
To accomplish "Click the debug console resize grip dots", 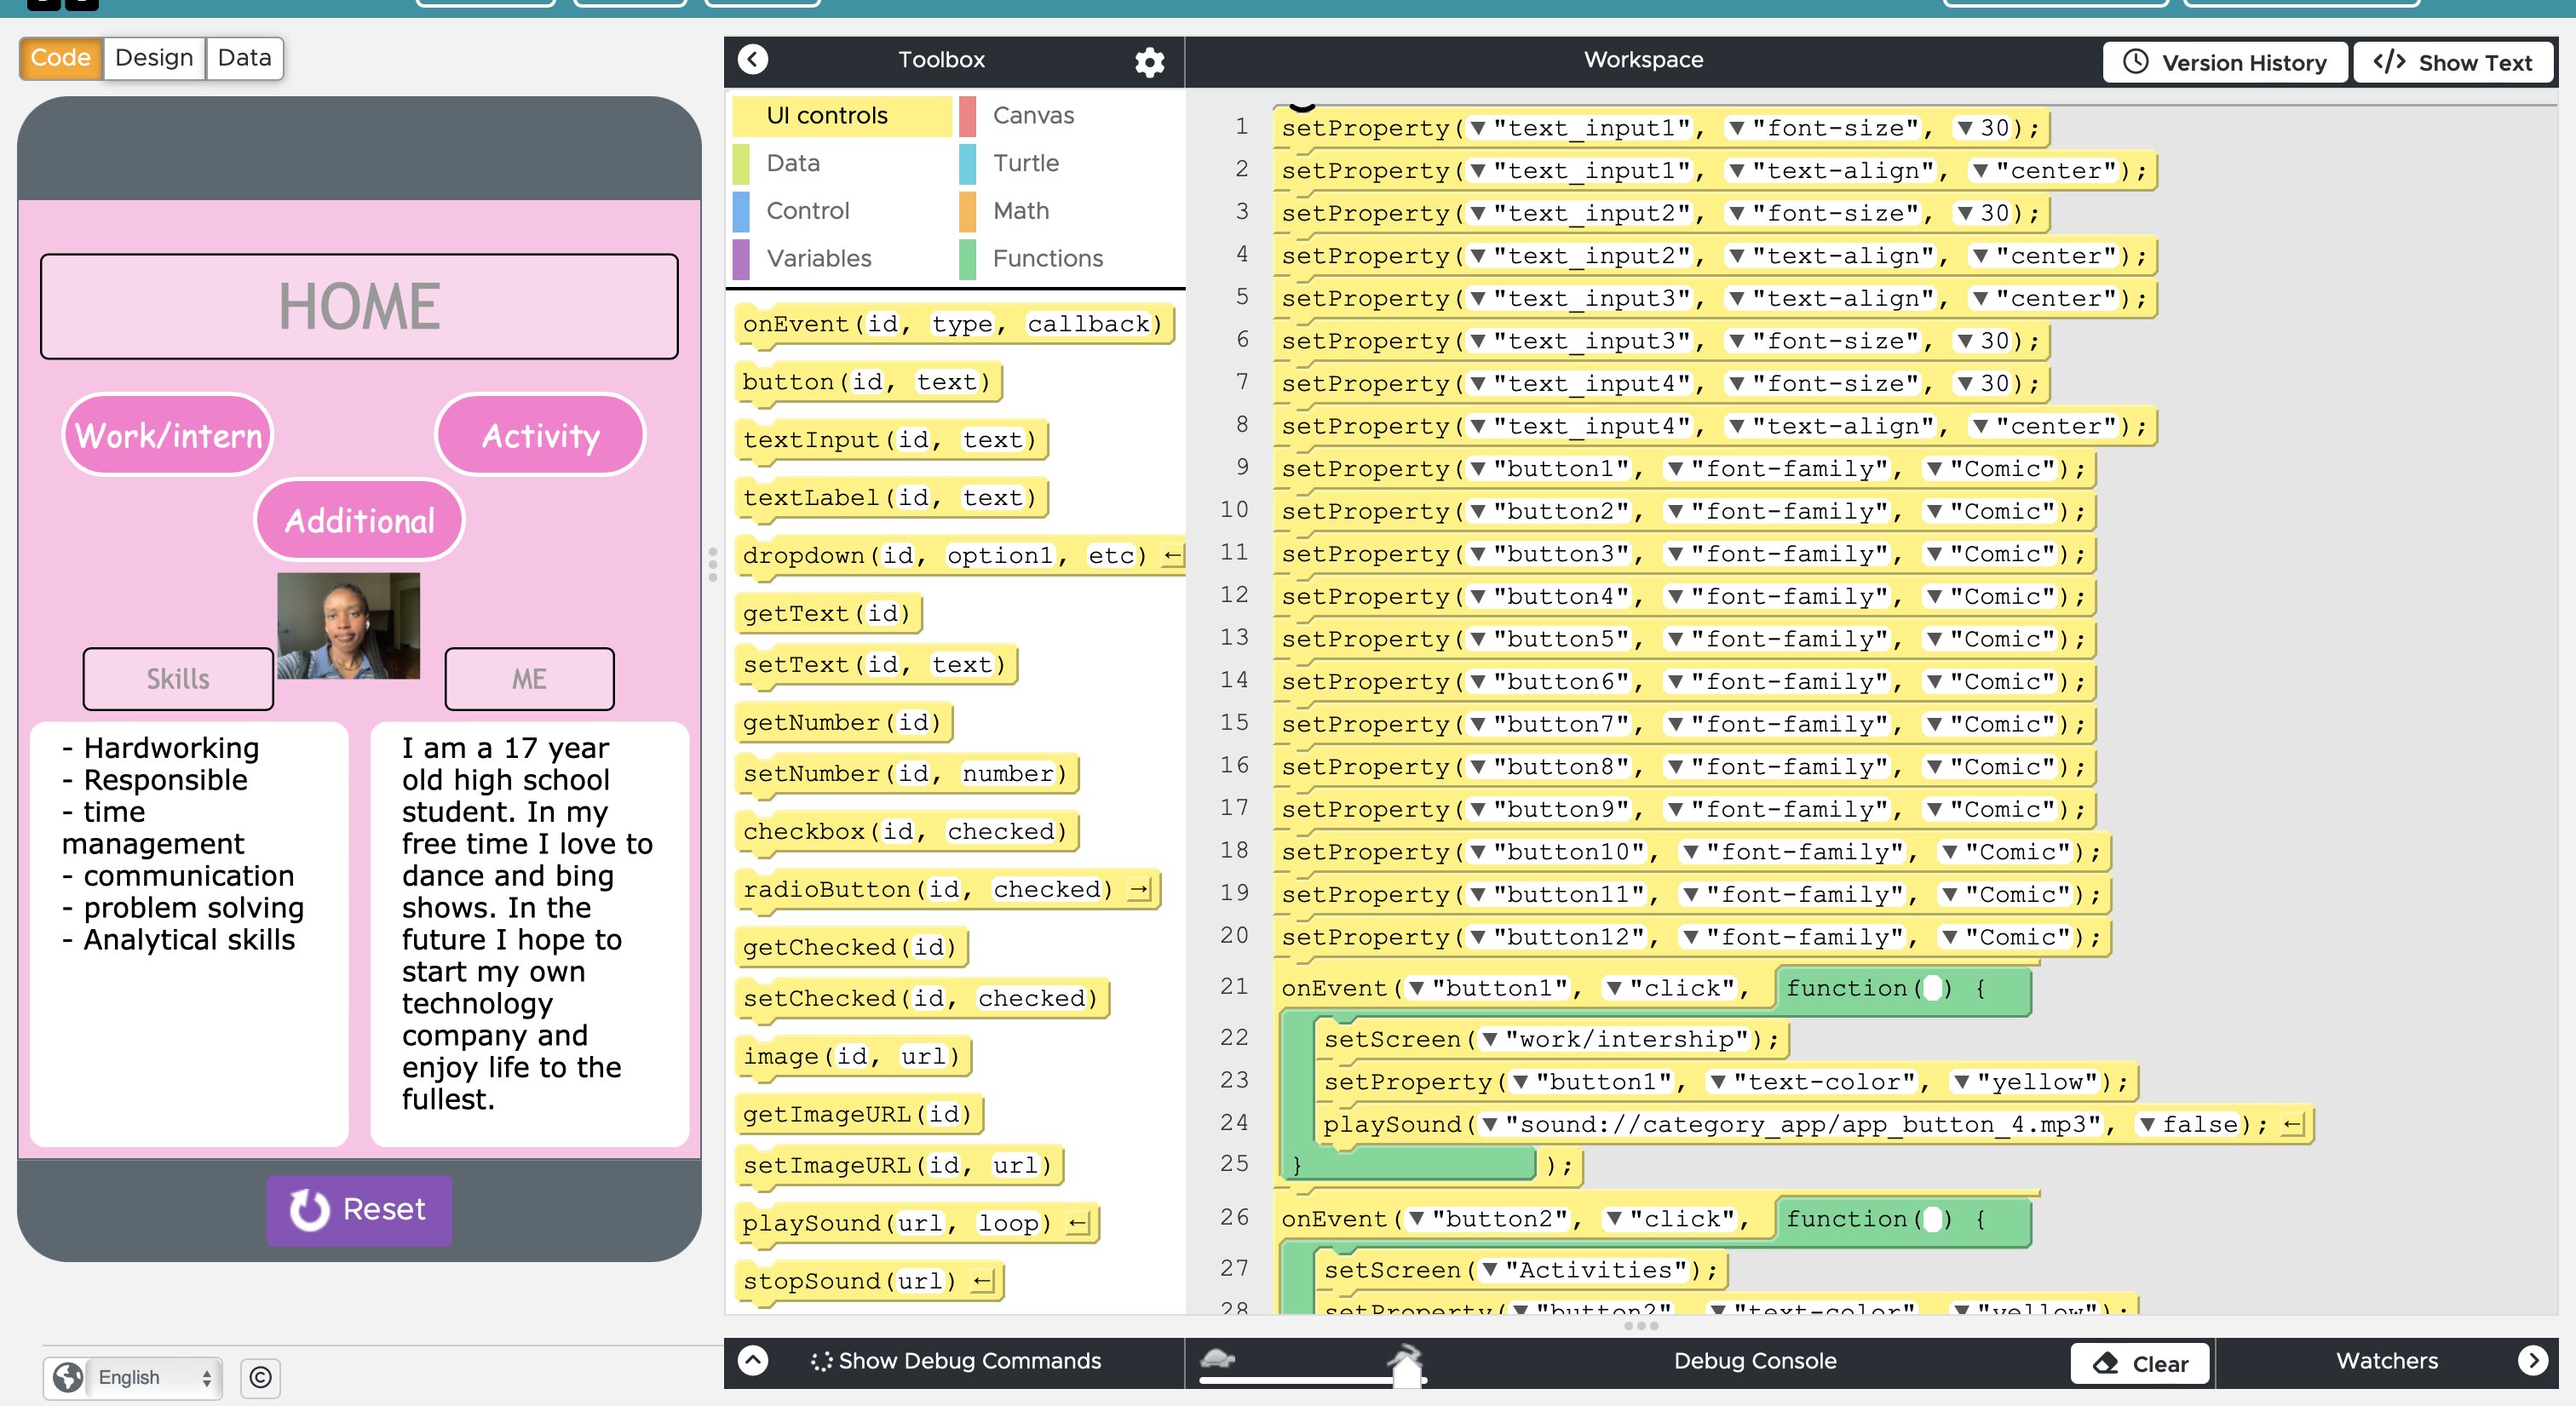I will pyautogui.click(x=1641, y=1326).
